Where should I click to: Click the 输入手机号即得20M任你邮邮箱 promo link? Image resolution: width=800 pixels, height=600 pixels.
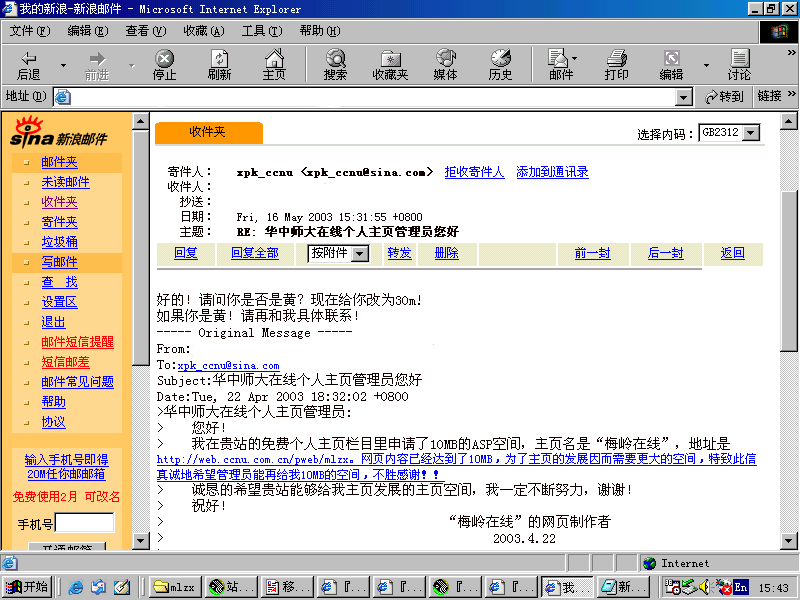tap(66, 467)
